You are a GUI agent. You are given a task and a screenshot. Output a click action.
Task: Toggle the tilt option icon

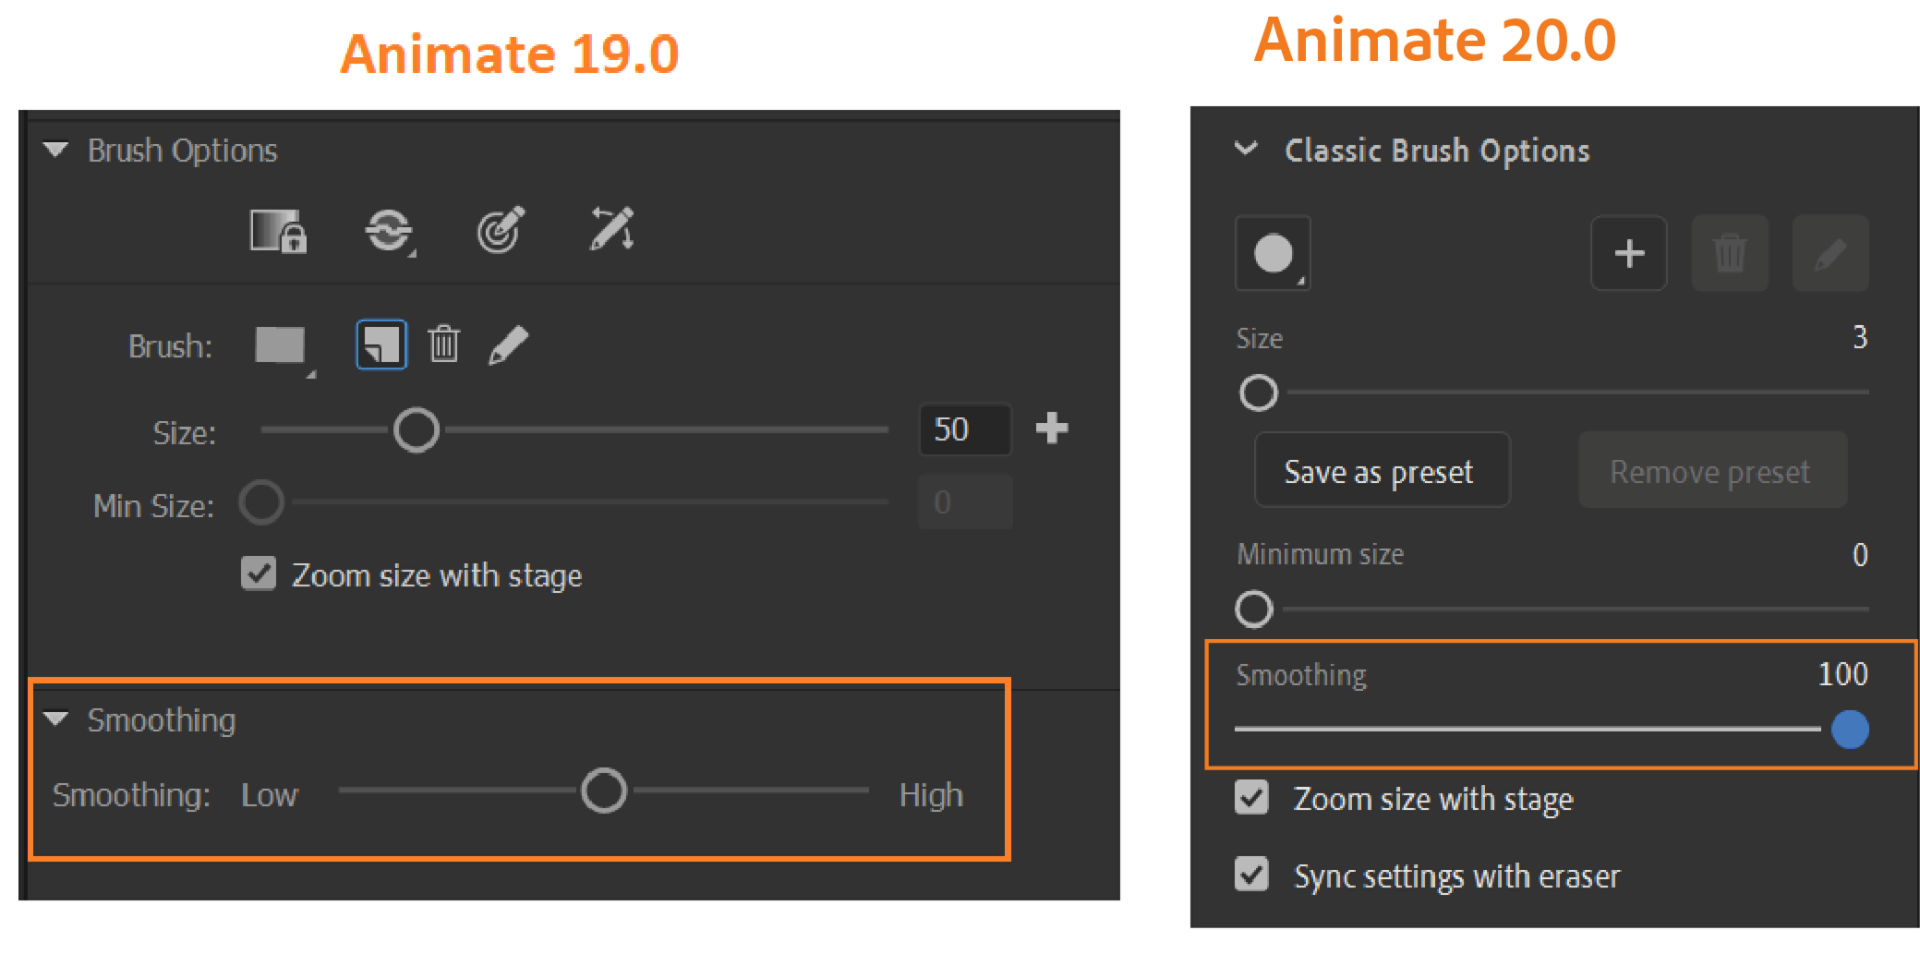click(611, 229)
